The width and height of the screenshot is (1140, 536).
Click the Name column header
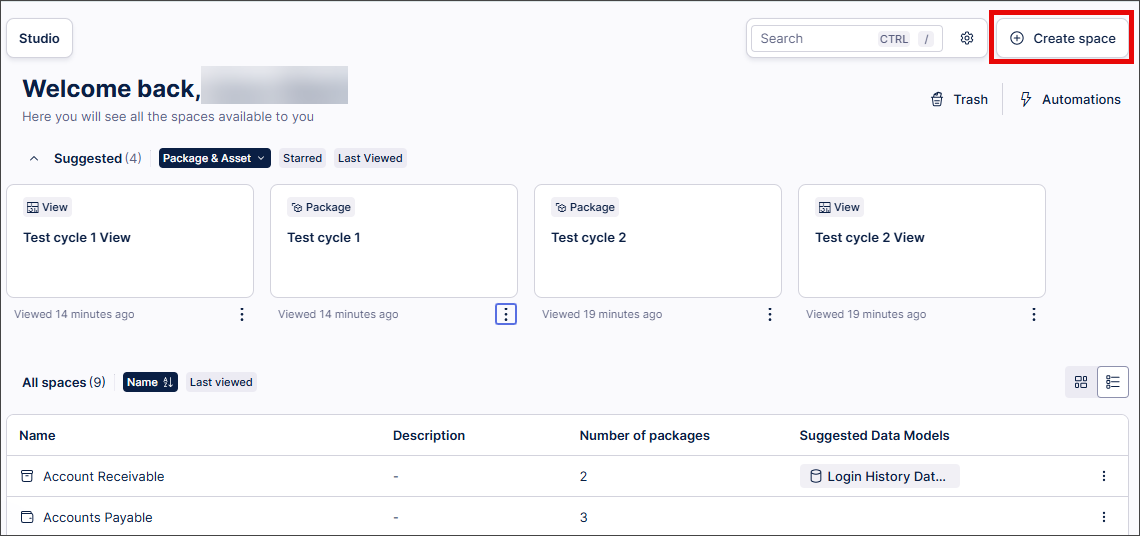pyautogui.click(x=37, y=436)
